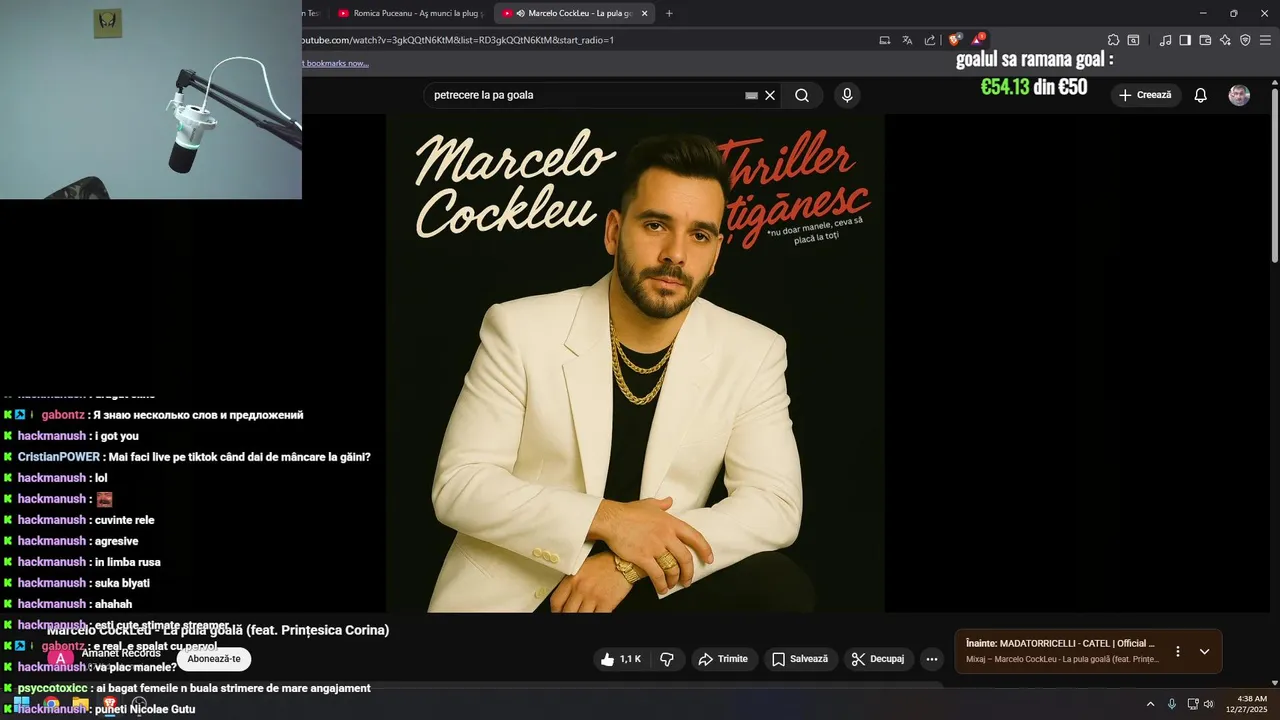Screen dimensions: 1280x720
Task: Dislike the video with thumbs-down button
Action: (x=667, y=659)
